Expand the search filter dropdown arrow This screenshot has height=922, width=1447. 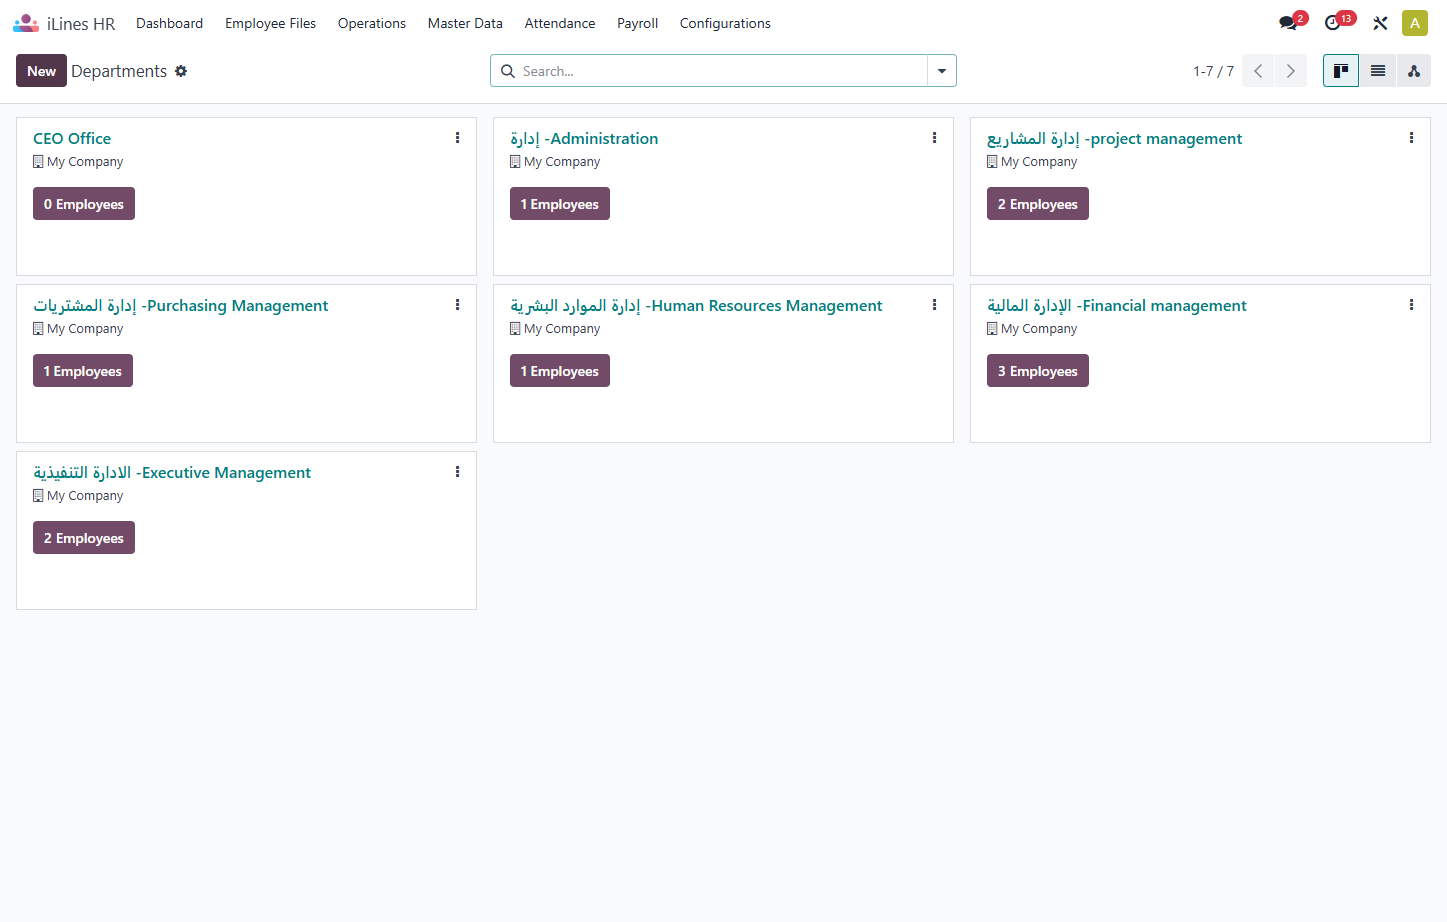pos(942,71)
